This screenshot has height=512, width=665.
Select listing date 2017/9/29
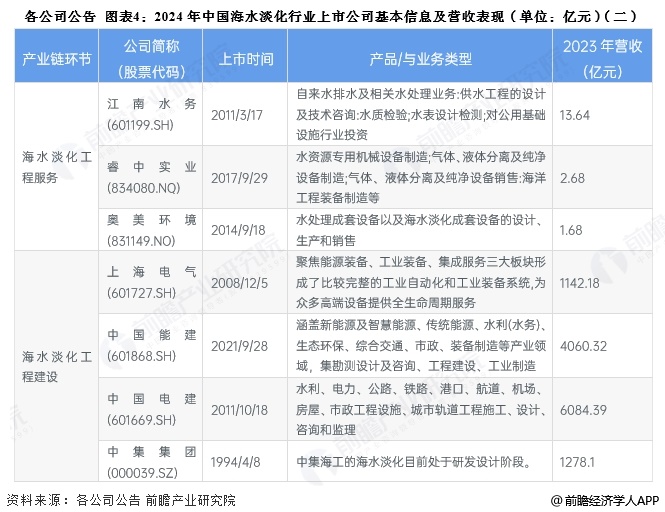(239, 178)
